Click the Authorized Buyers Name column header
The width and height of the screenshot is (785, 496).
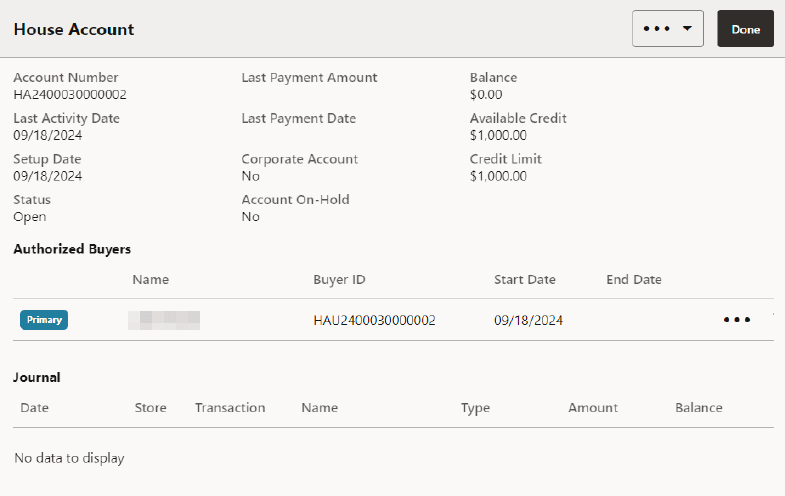[x=150, y=279]
